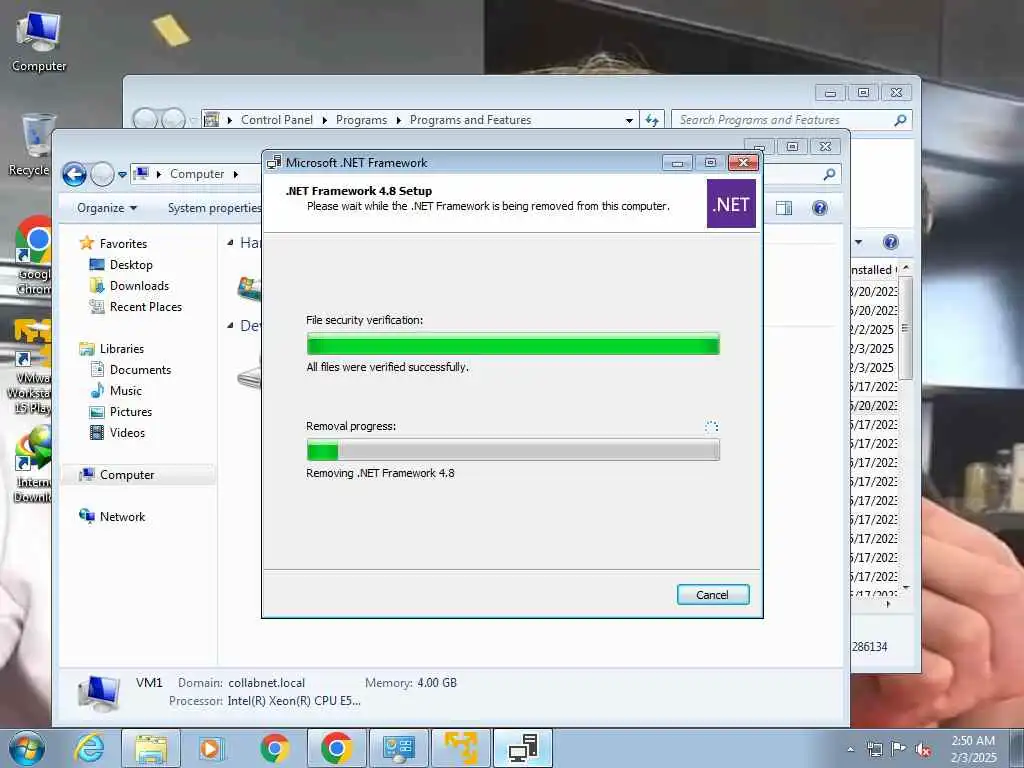
Task: Select Downloads under Favorites
Action: pos(138,285)
